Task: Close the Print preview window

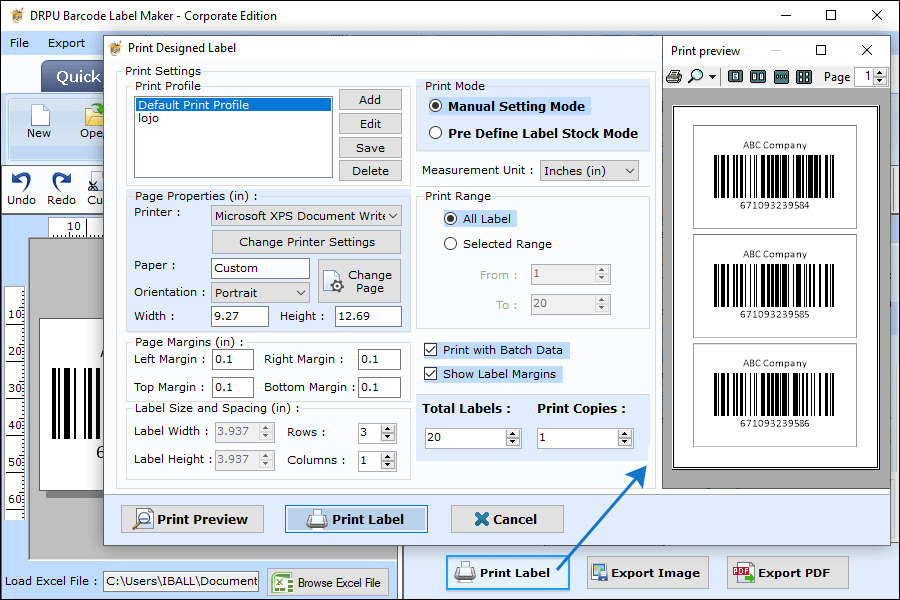Action: 867,51
